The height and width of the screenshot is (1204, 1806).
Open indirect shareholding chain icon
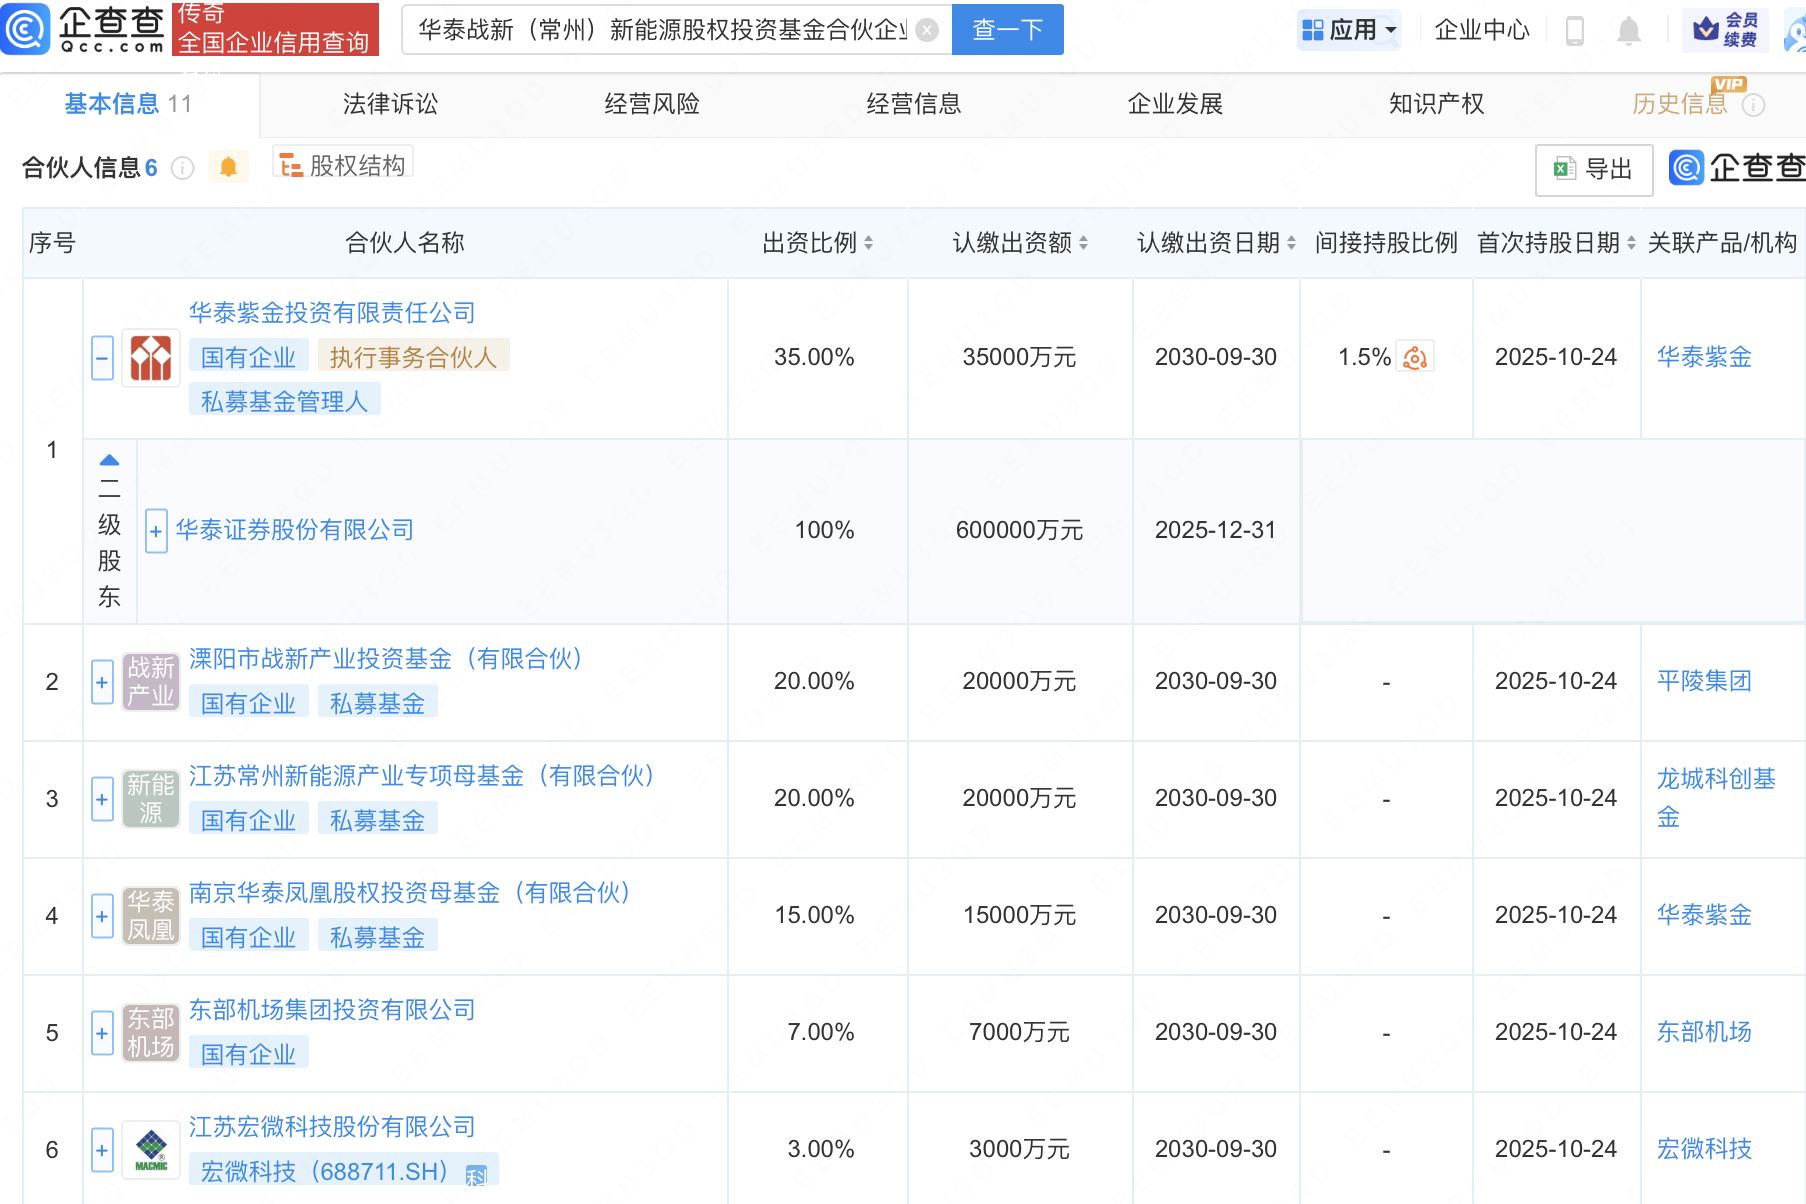(x=1415, y=358)
